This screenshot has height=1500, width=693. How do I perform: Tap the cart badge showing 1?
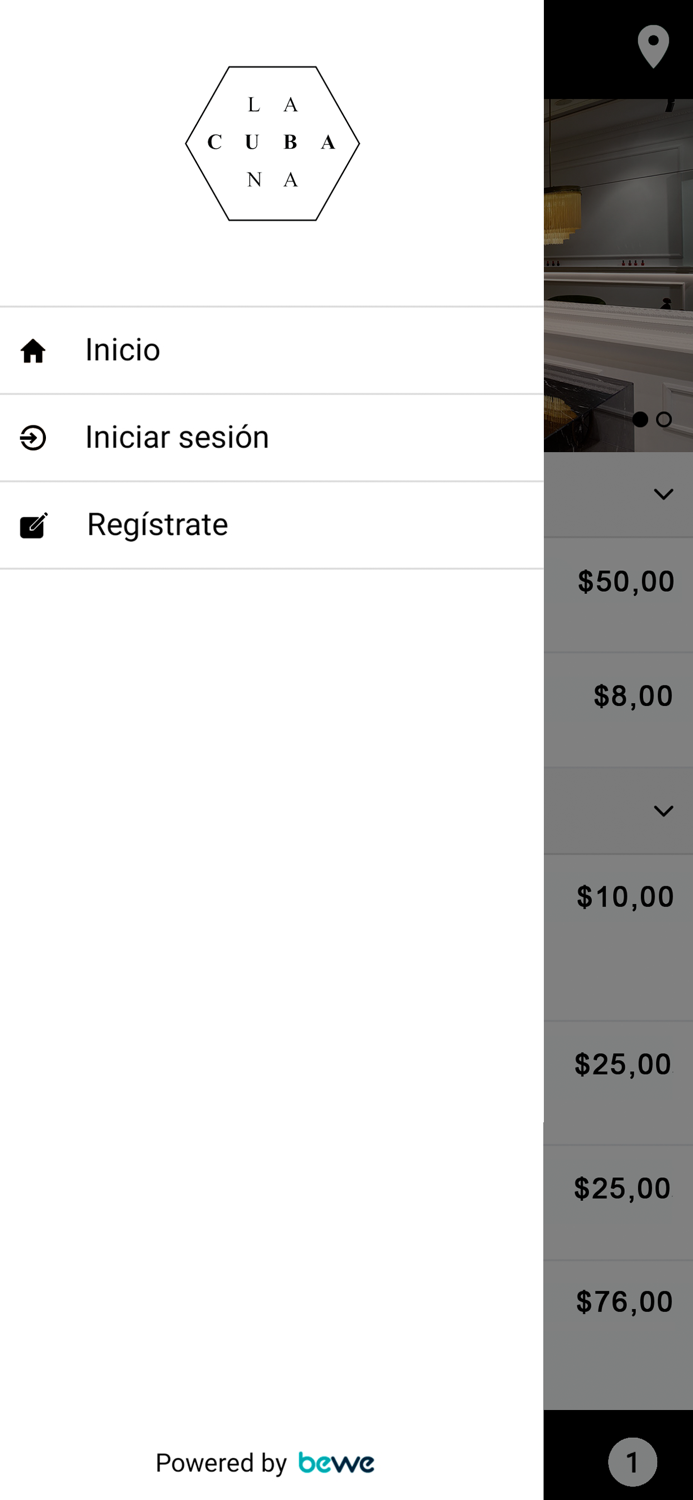tap(632, 1463)
